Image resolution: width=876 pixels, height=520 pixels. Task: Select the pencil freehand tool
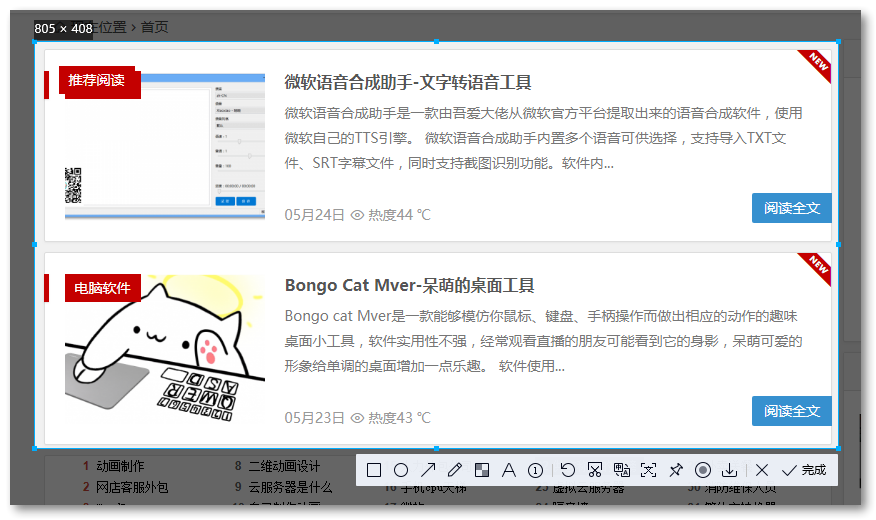[x=455, y=470]
